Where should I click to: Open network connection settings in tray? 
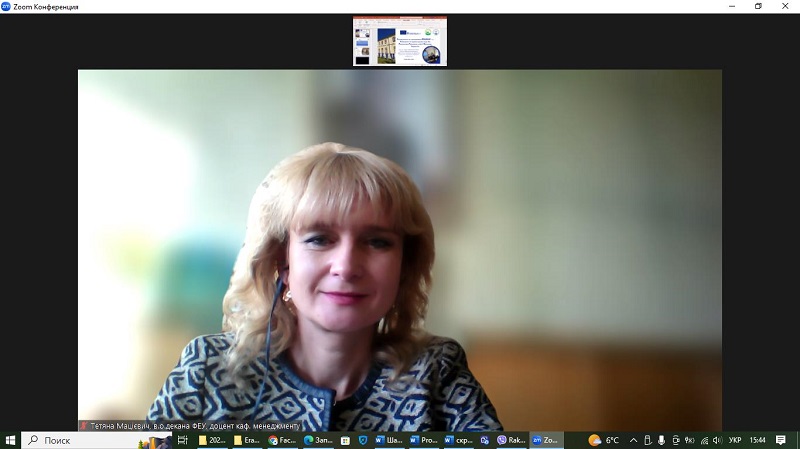[x=703, y=440]
